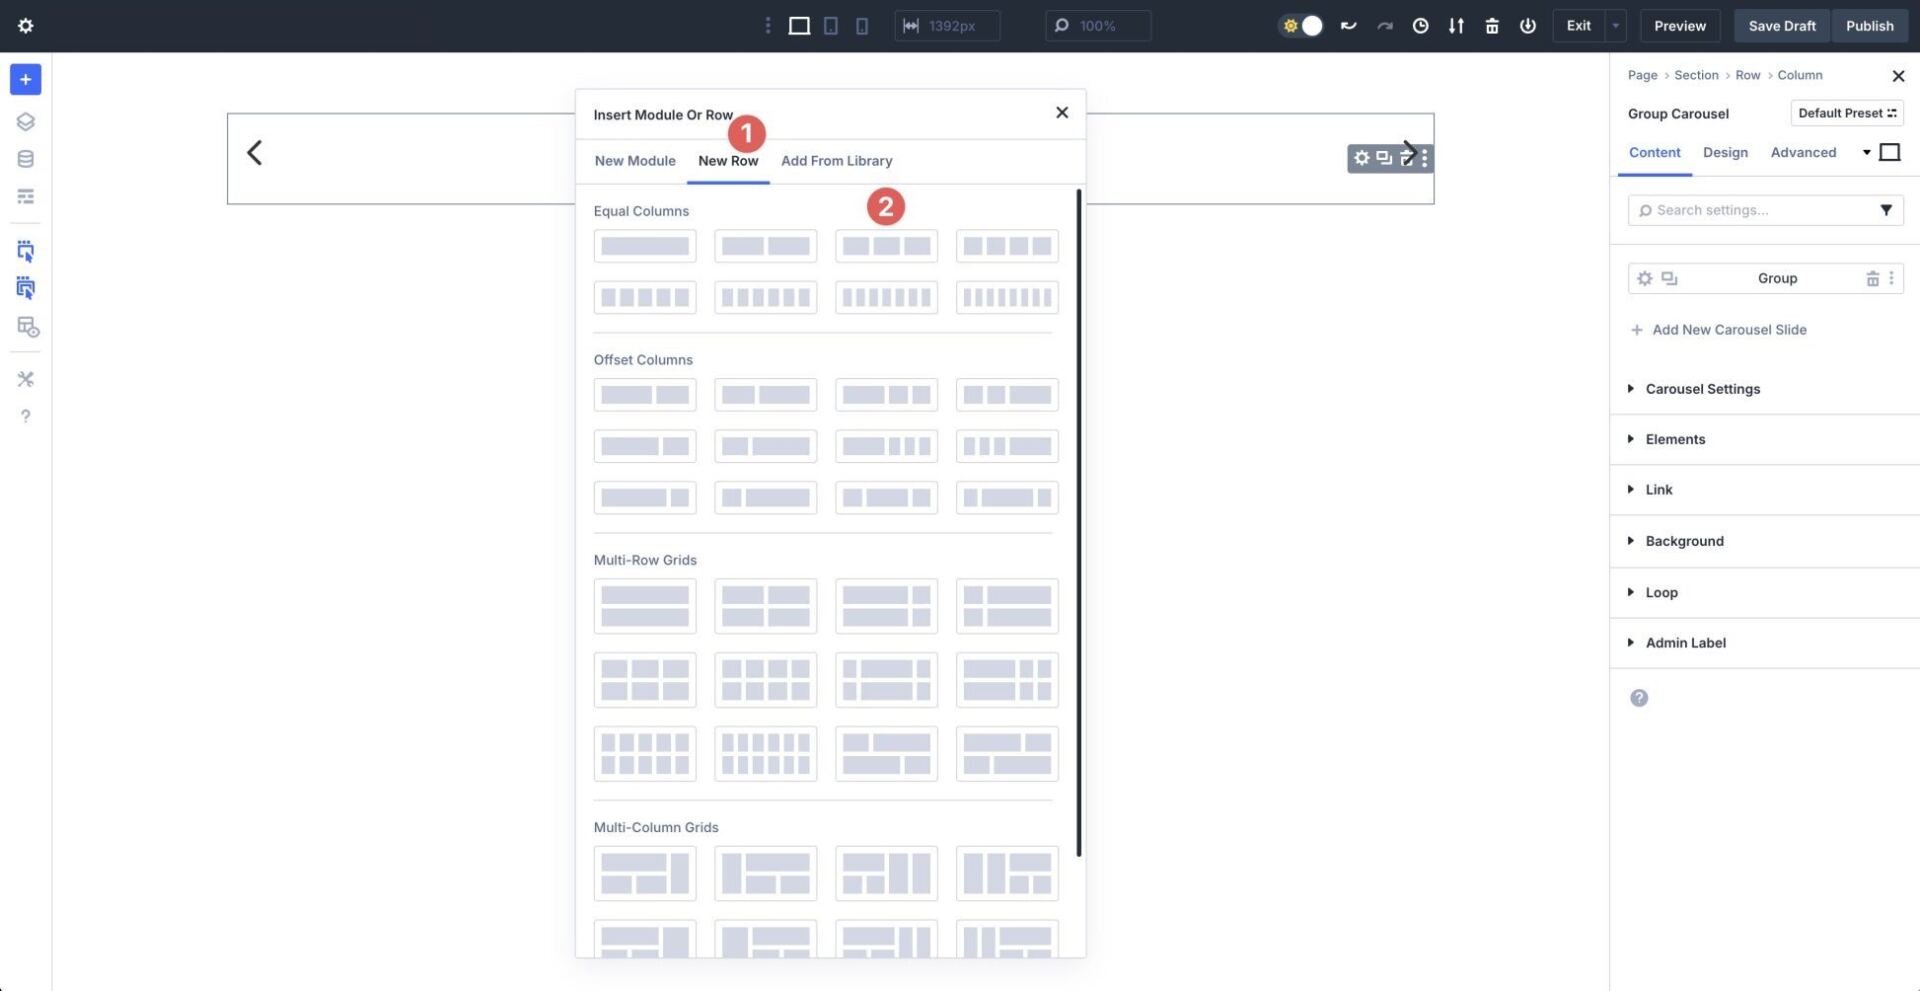Click the help question mark in left sidebar
Viewport: 1920px width, 991px height.
[x=25, y=415]
